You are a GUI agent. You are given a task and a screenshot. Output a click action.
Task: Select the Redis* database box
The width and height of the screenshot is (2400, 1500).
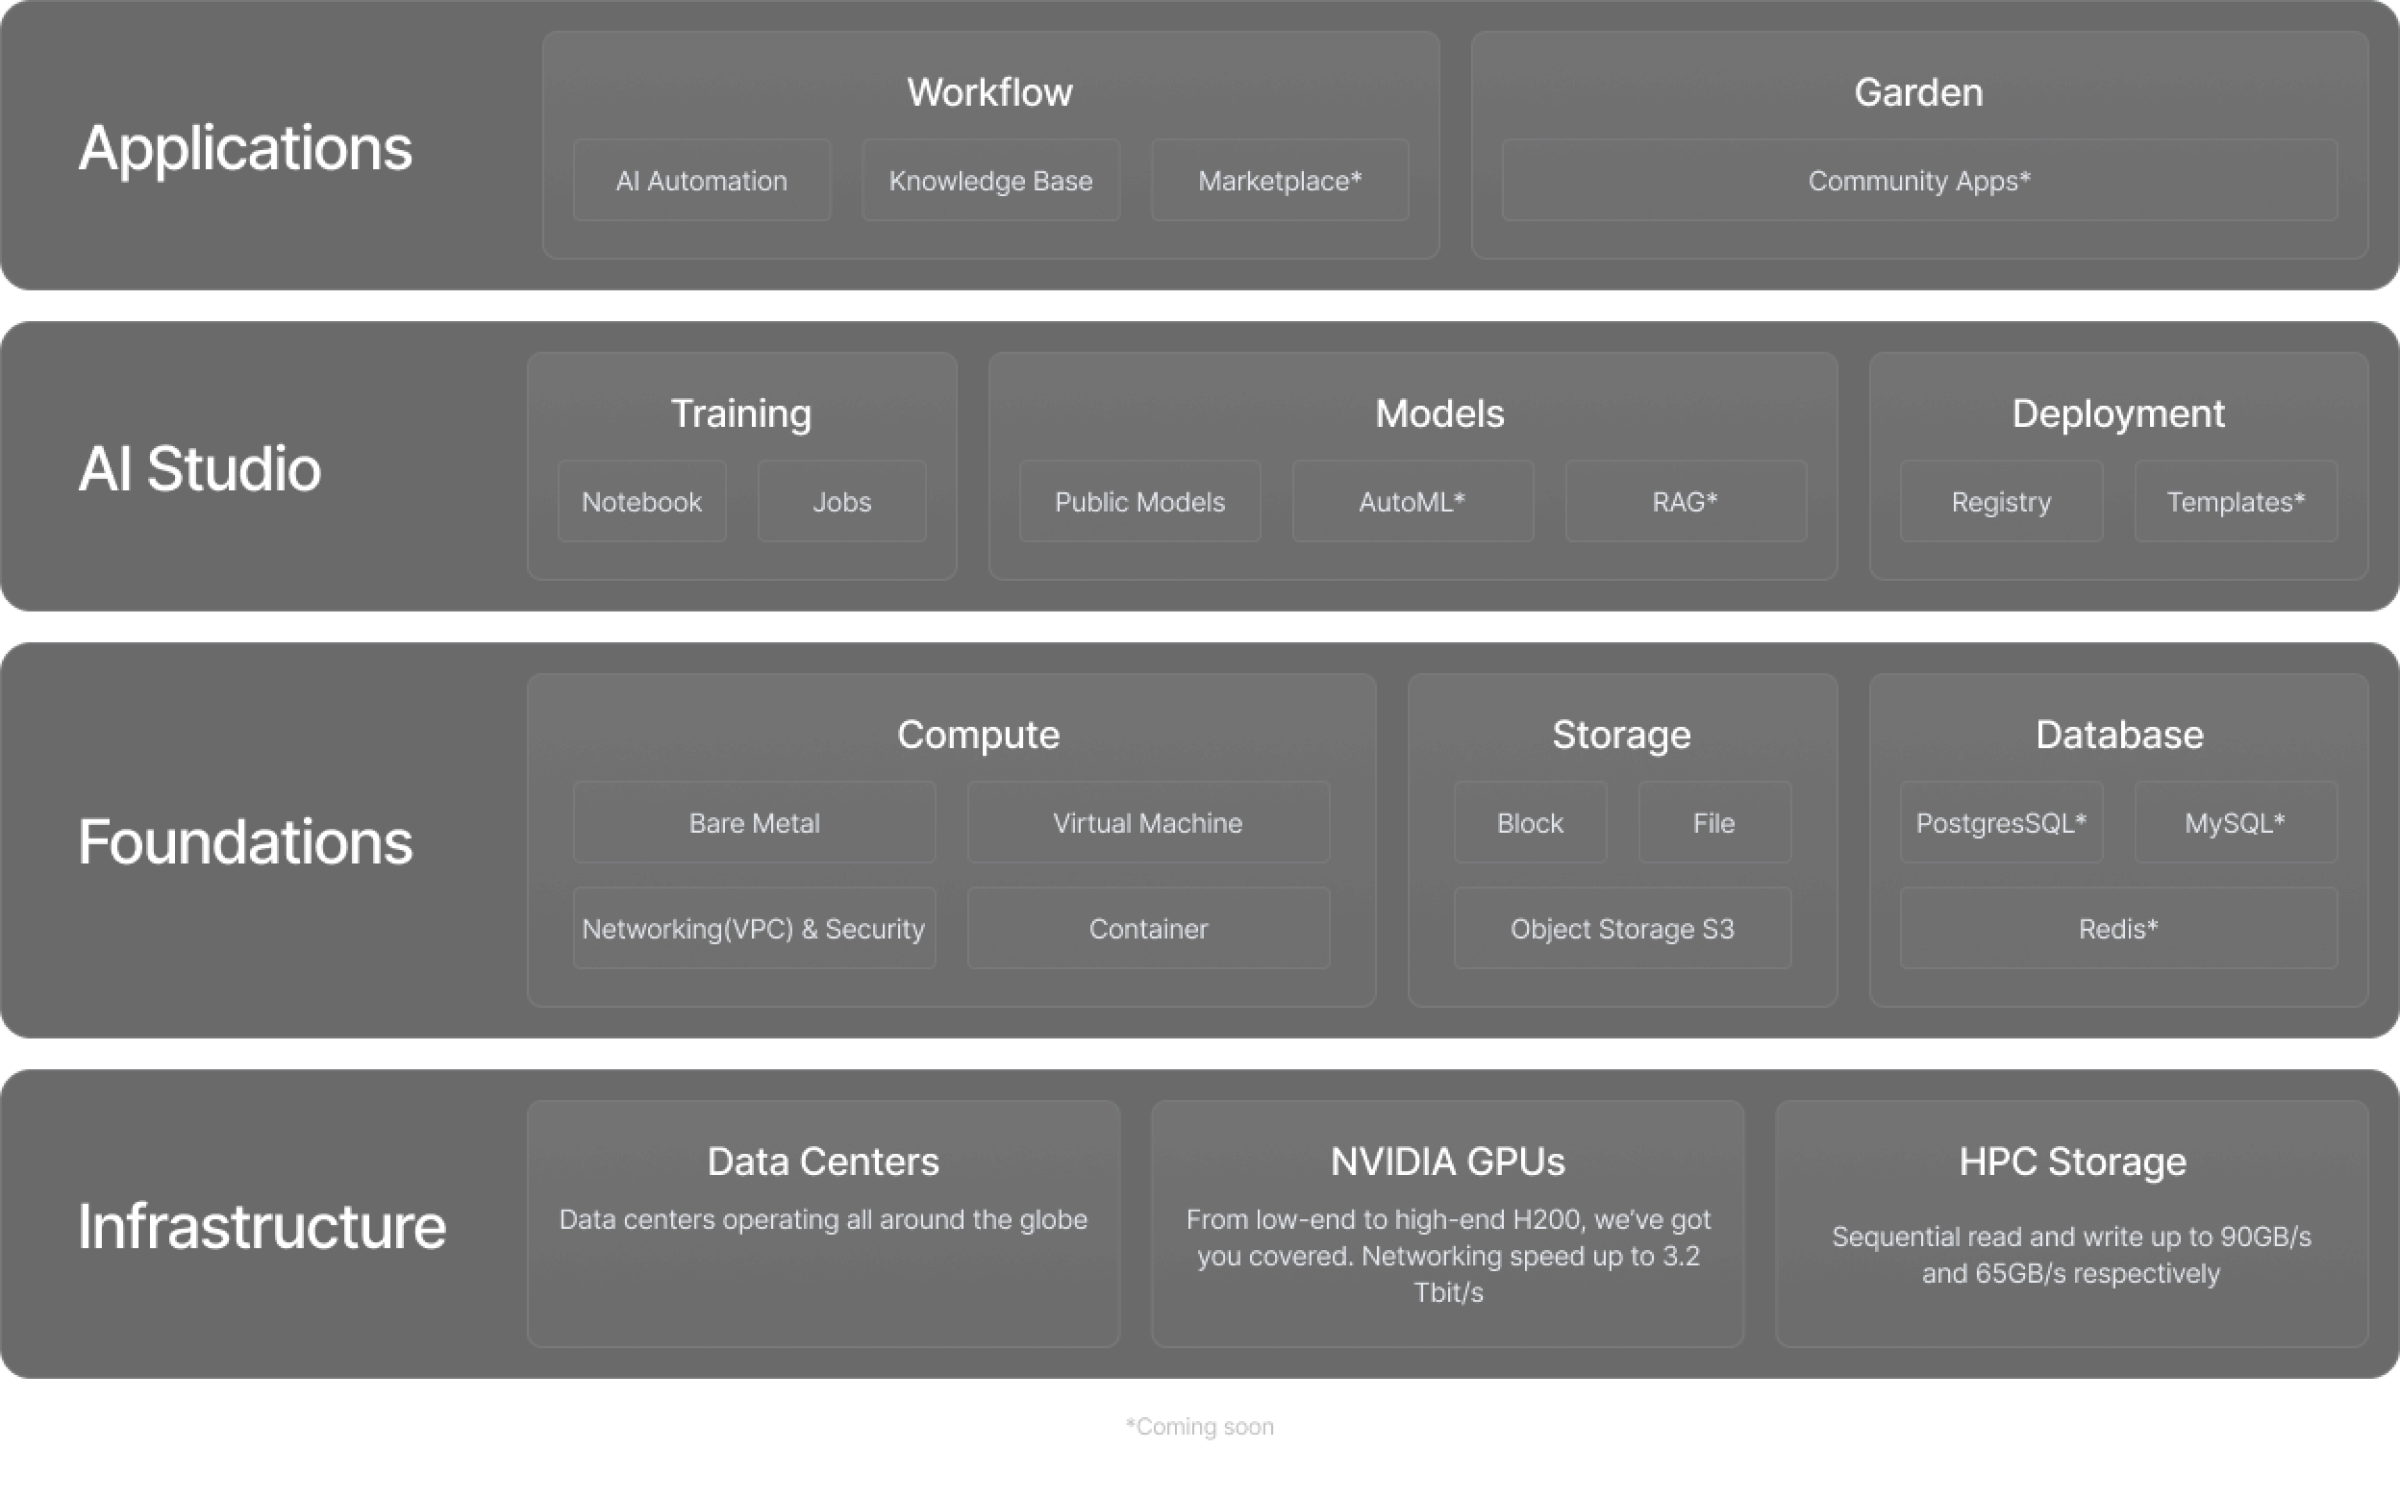point(2119,928)
